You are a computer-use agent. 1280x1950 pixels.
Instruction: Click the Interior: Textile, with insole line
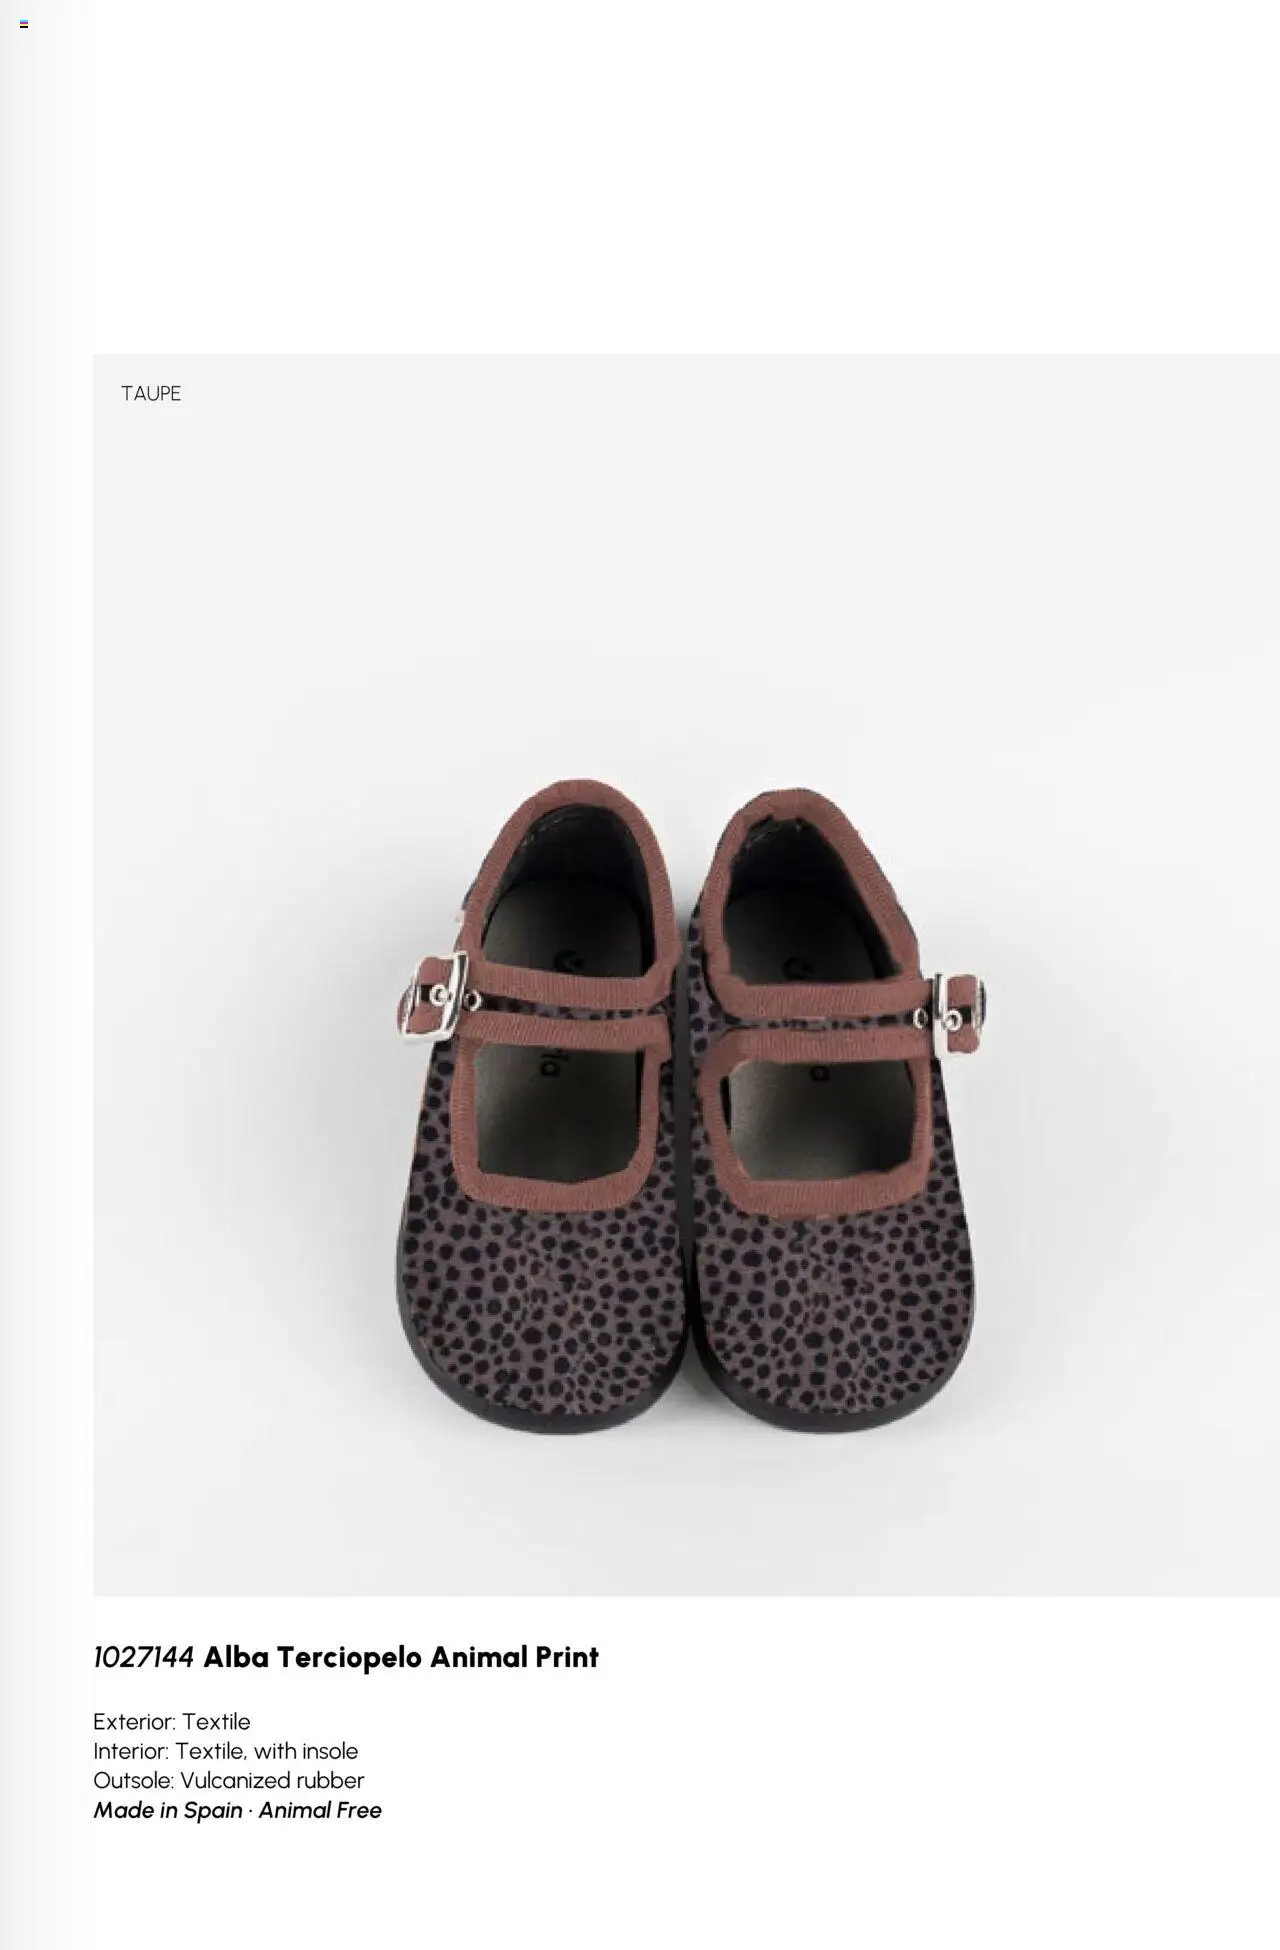226,1751
